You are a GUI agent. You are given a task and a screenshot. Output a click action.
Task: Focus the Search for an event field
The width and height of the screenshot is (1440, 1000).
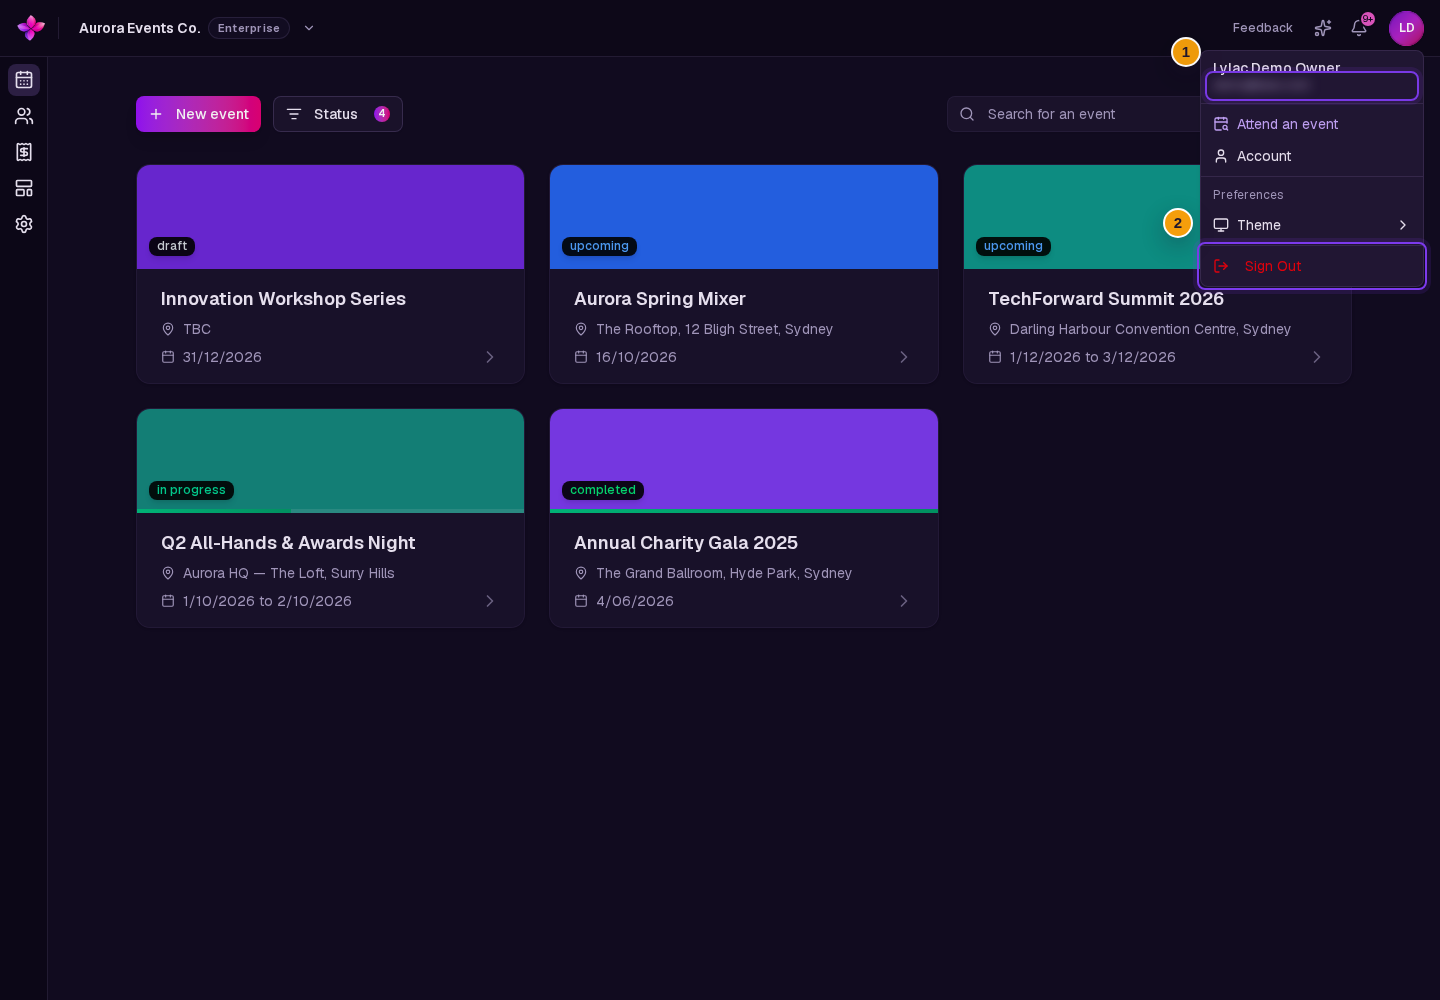coord(1075,114)
